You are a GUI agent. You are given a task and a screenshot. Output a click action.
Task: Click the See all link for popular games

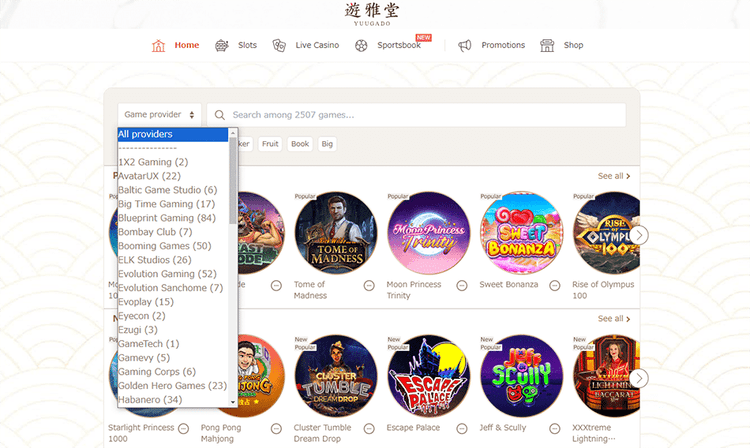coord(614,176)
